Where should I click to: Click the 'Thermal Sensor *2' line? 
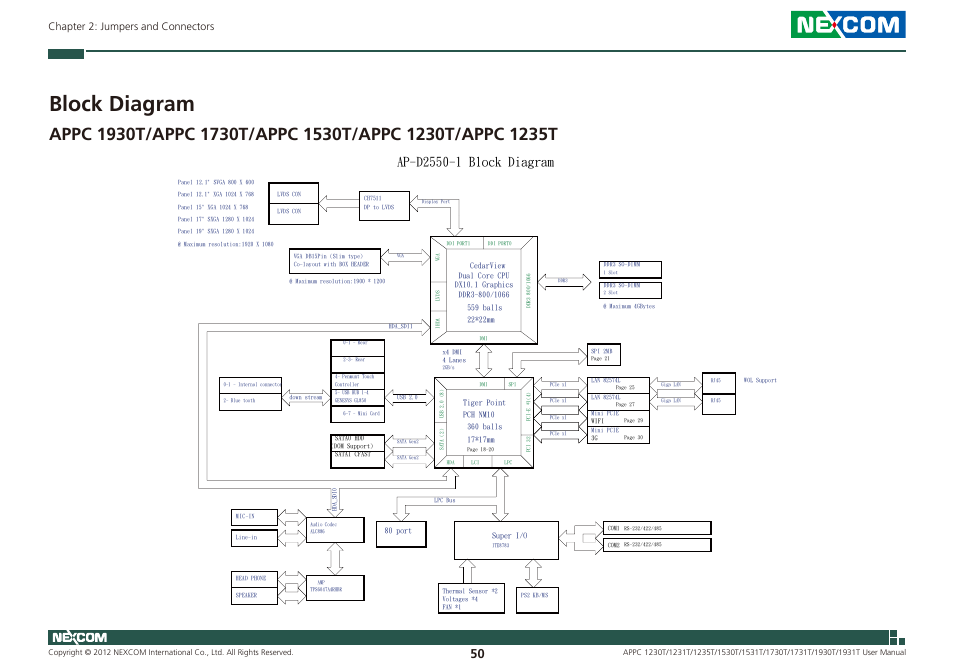click(x=470, y=591)
